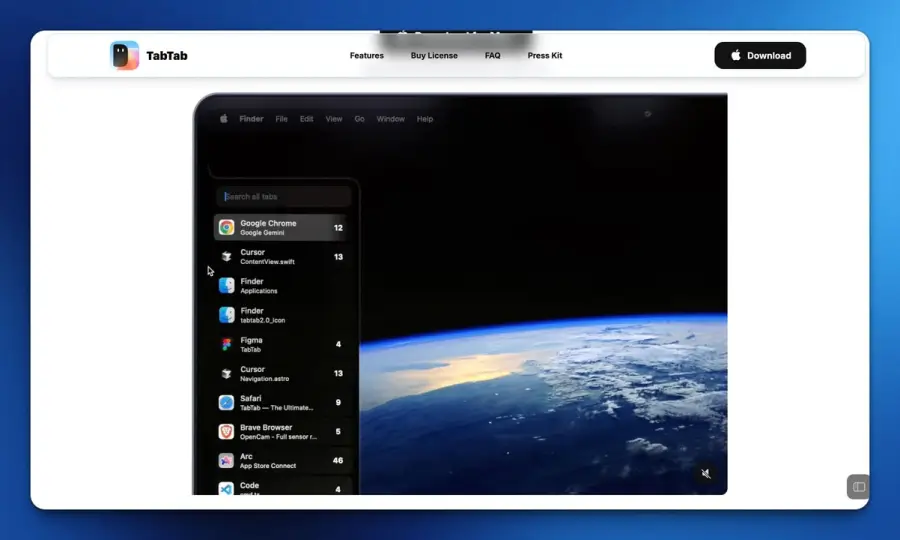Click tab count 12 for Chrome
This screenshot has height=540, width=900.
(x=338, y=228)
